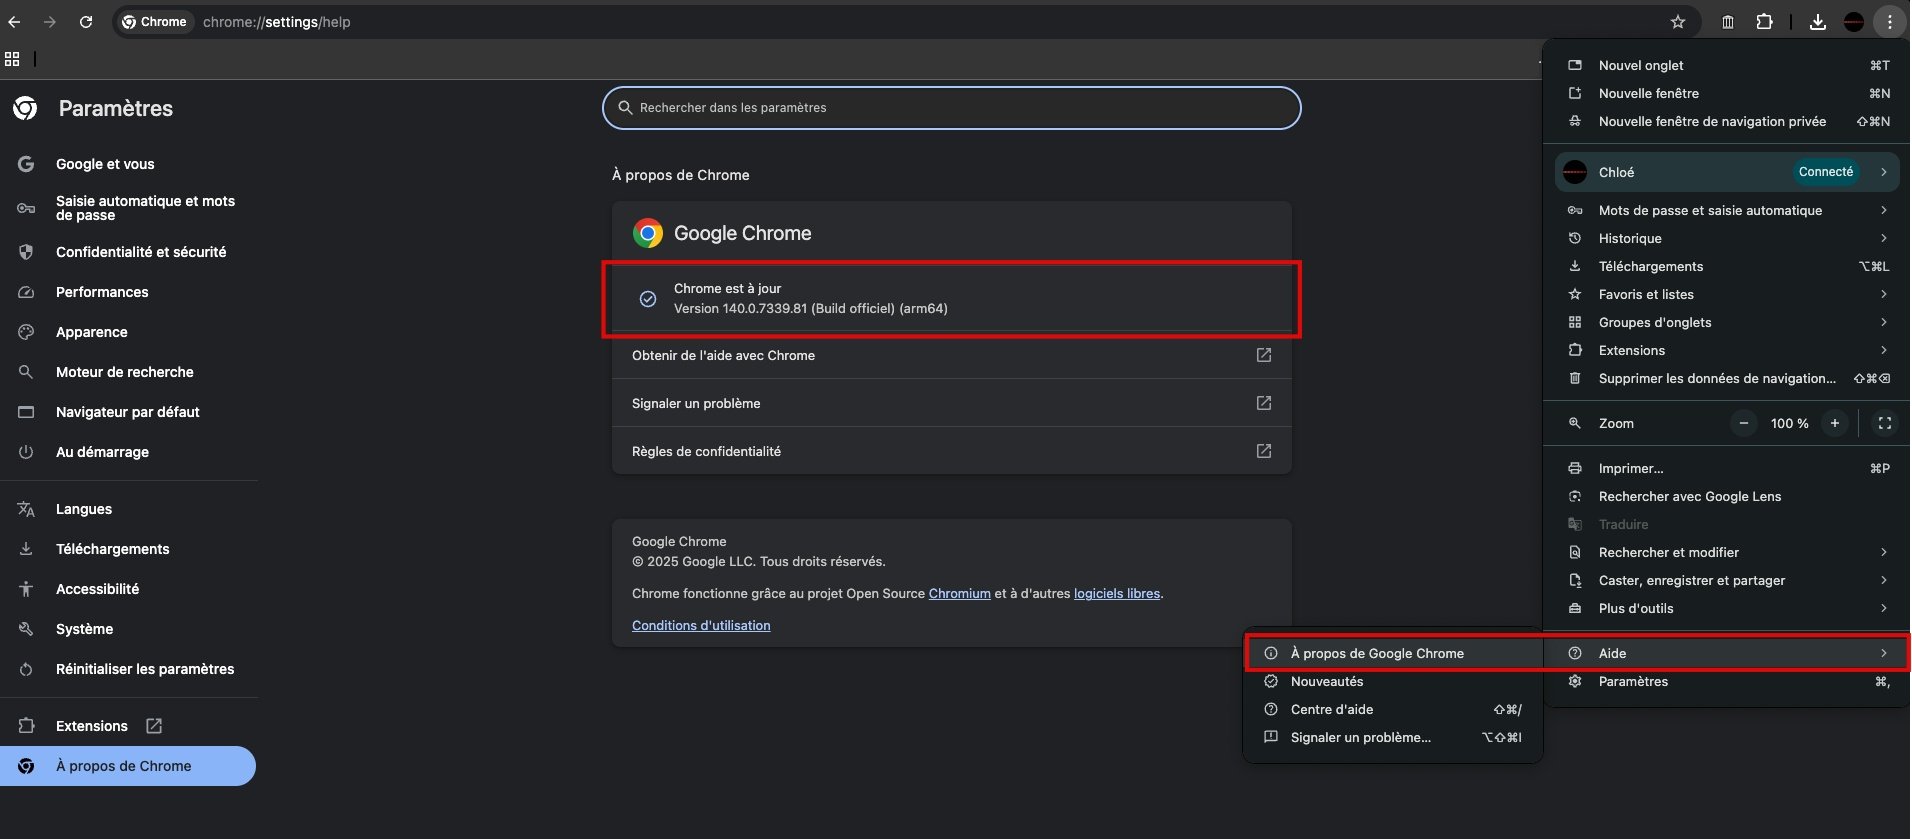
Task: Click the external-link icon beside sidebar Extensions
Action: [154, 726]
